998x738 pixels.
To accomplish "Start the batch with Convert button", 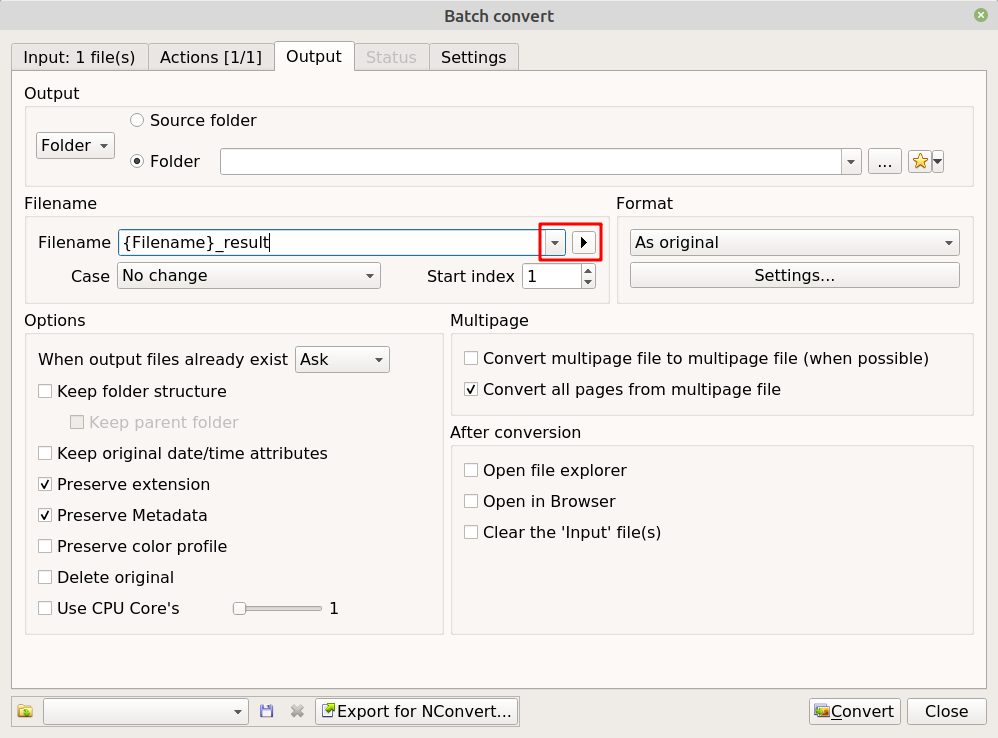I will pos(854,711).
